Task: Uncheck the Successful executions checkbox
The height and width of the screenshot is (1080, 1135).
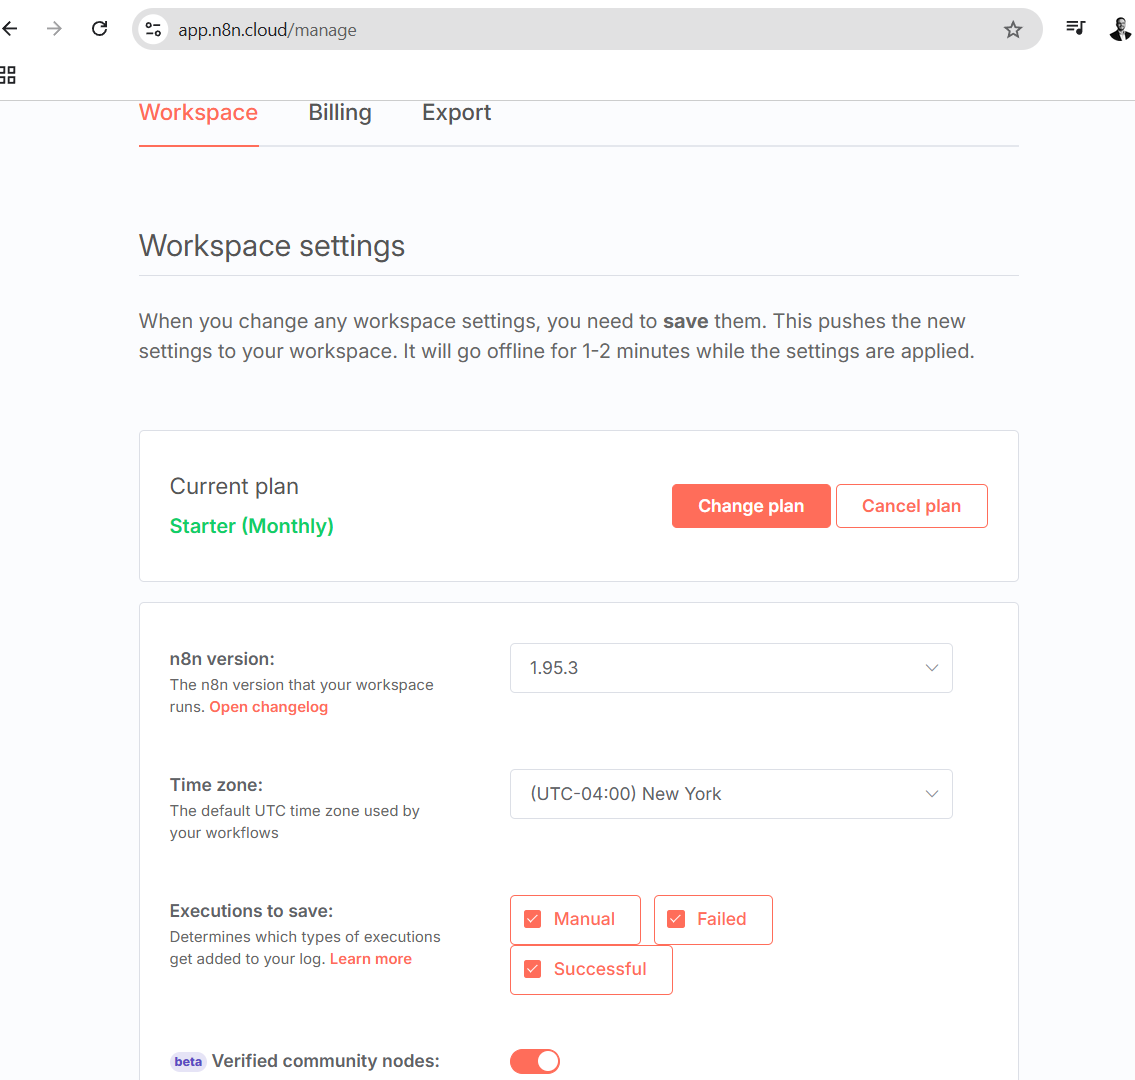Action: point(533,969)
